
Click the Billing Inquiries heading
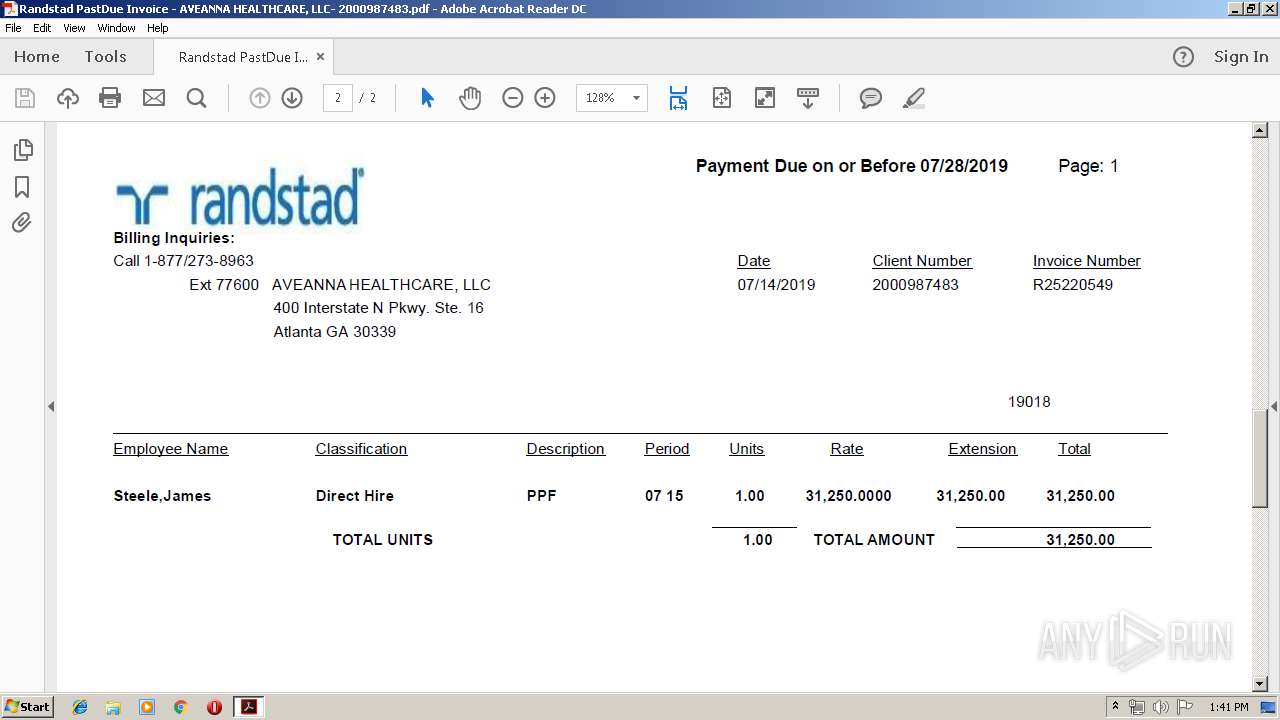click(x=174, y=238)
